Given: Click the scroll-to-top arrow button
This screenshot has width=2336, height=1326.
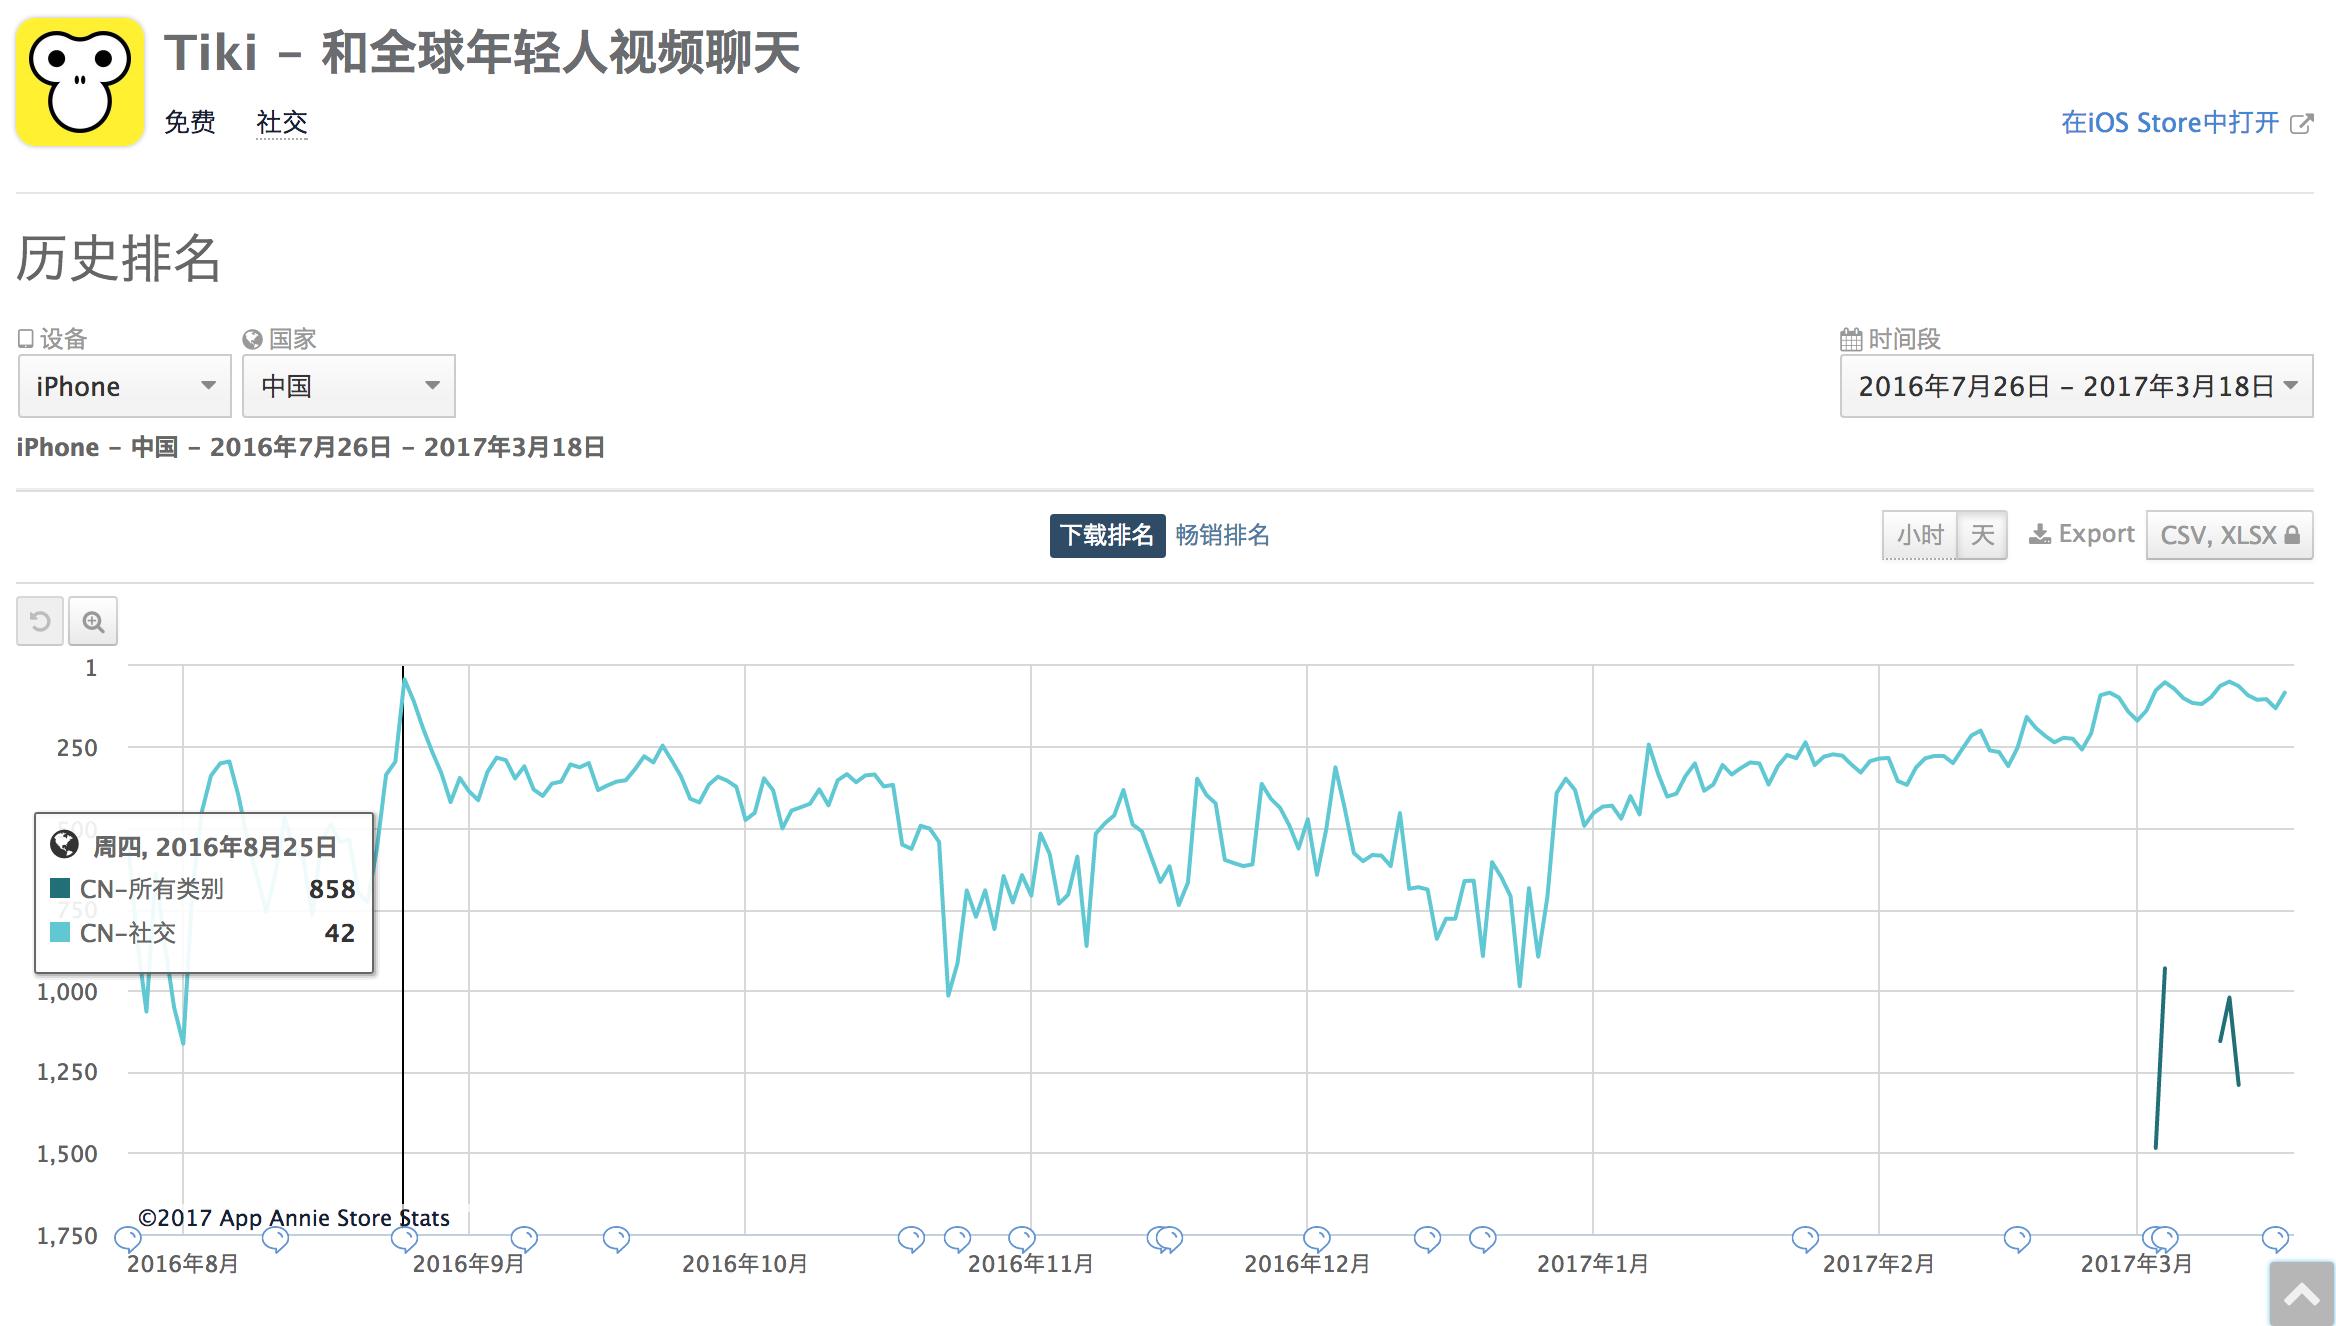Looking at the screenshot, I should 2301,1296.
